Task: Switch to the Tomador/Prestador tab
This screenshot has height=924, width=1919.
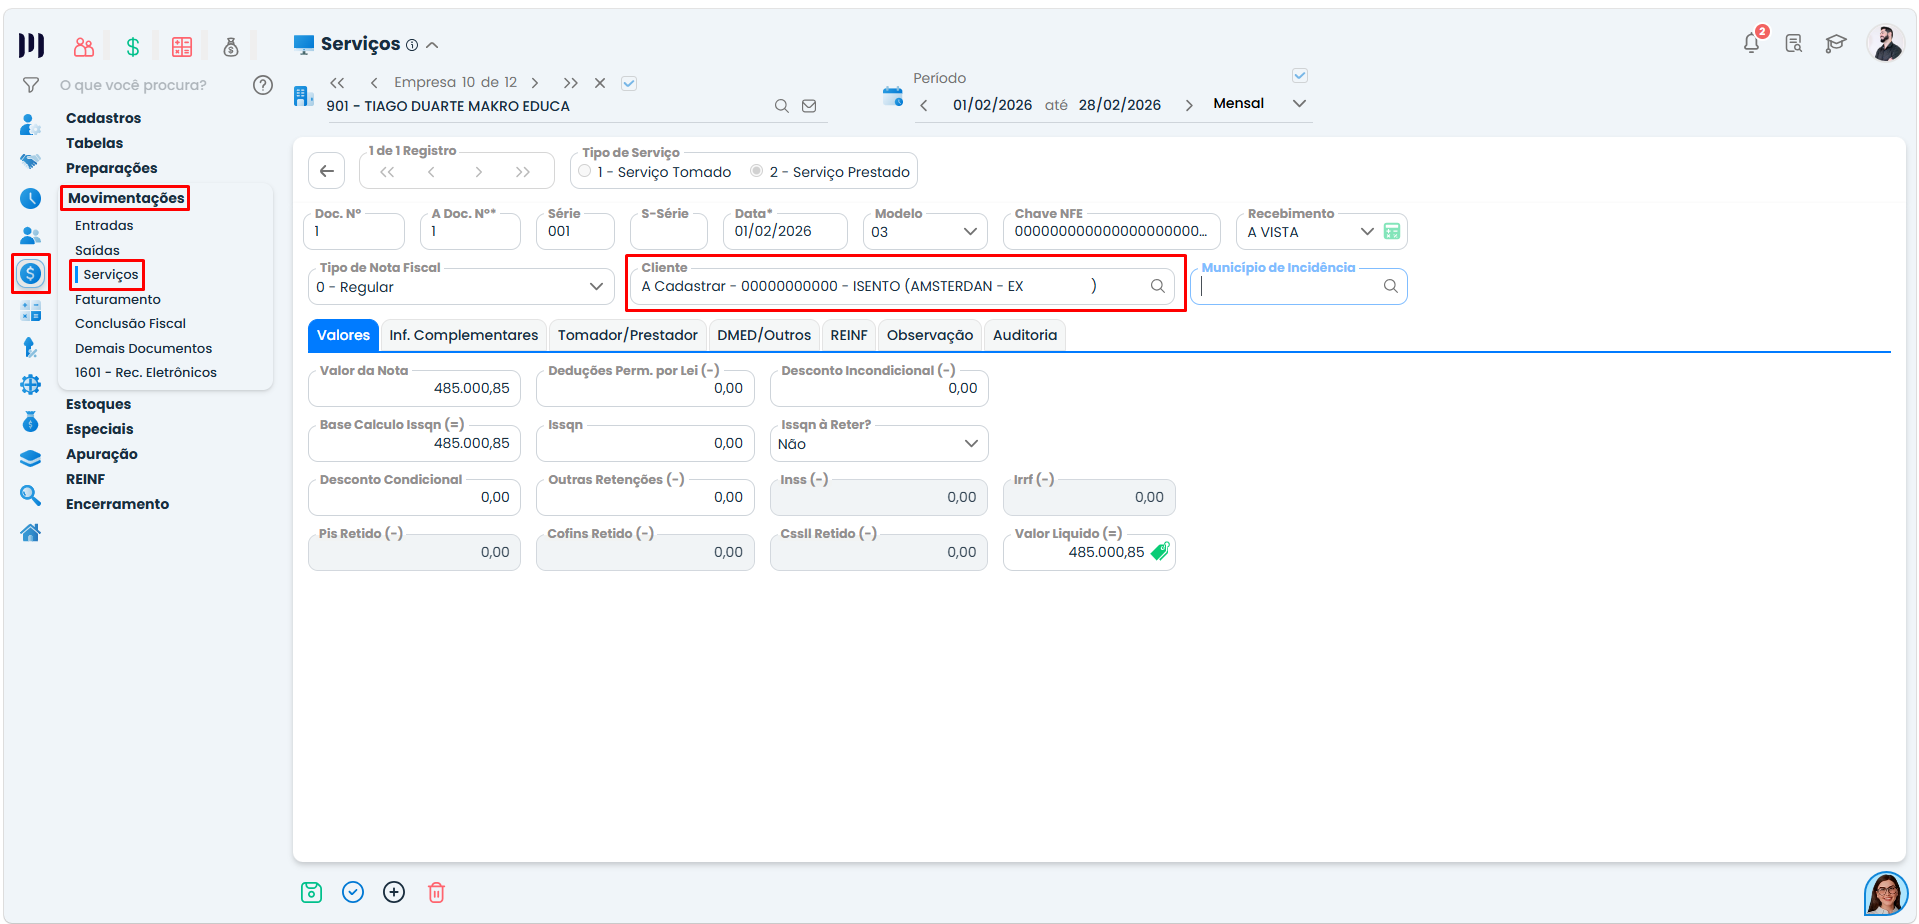Action: [628, 335]
